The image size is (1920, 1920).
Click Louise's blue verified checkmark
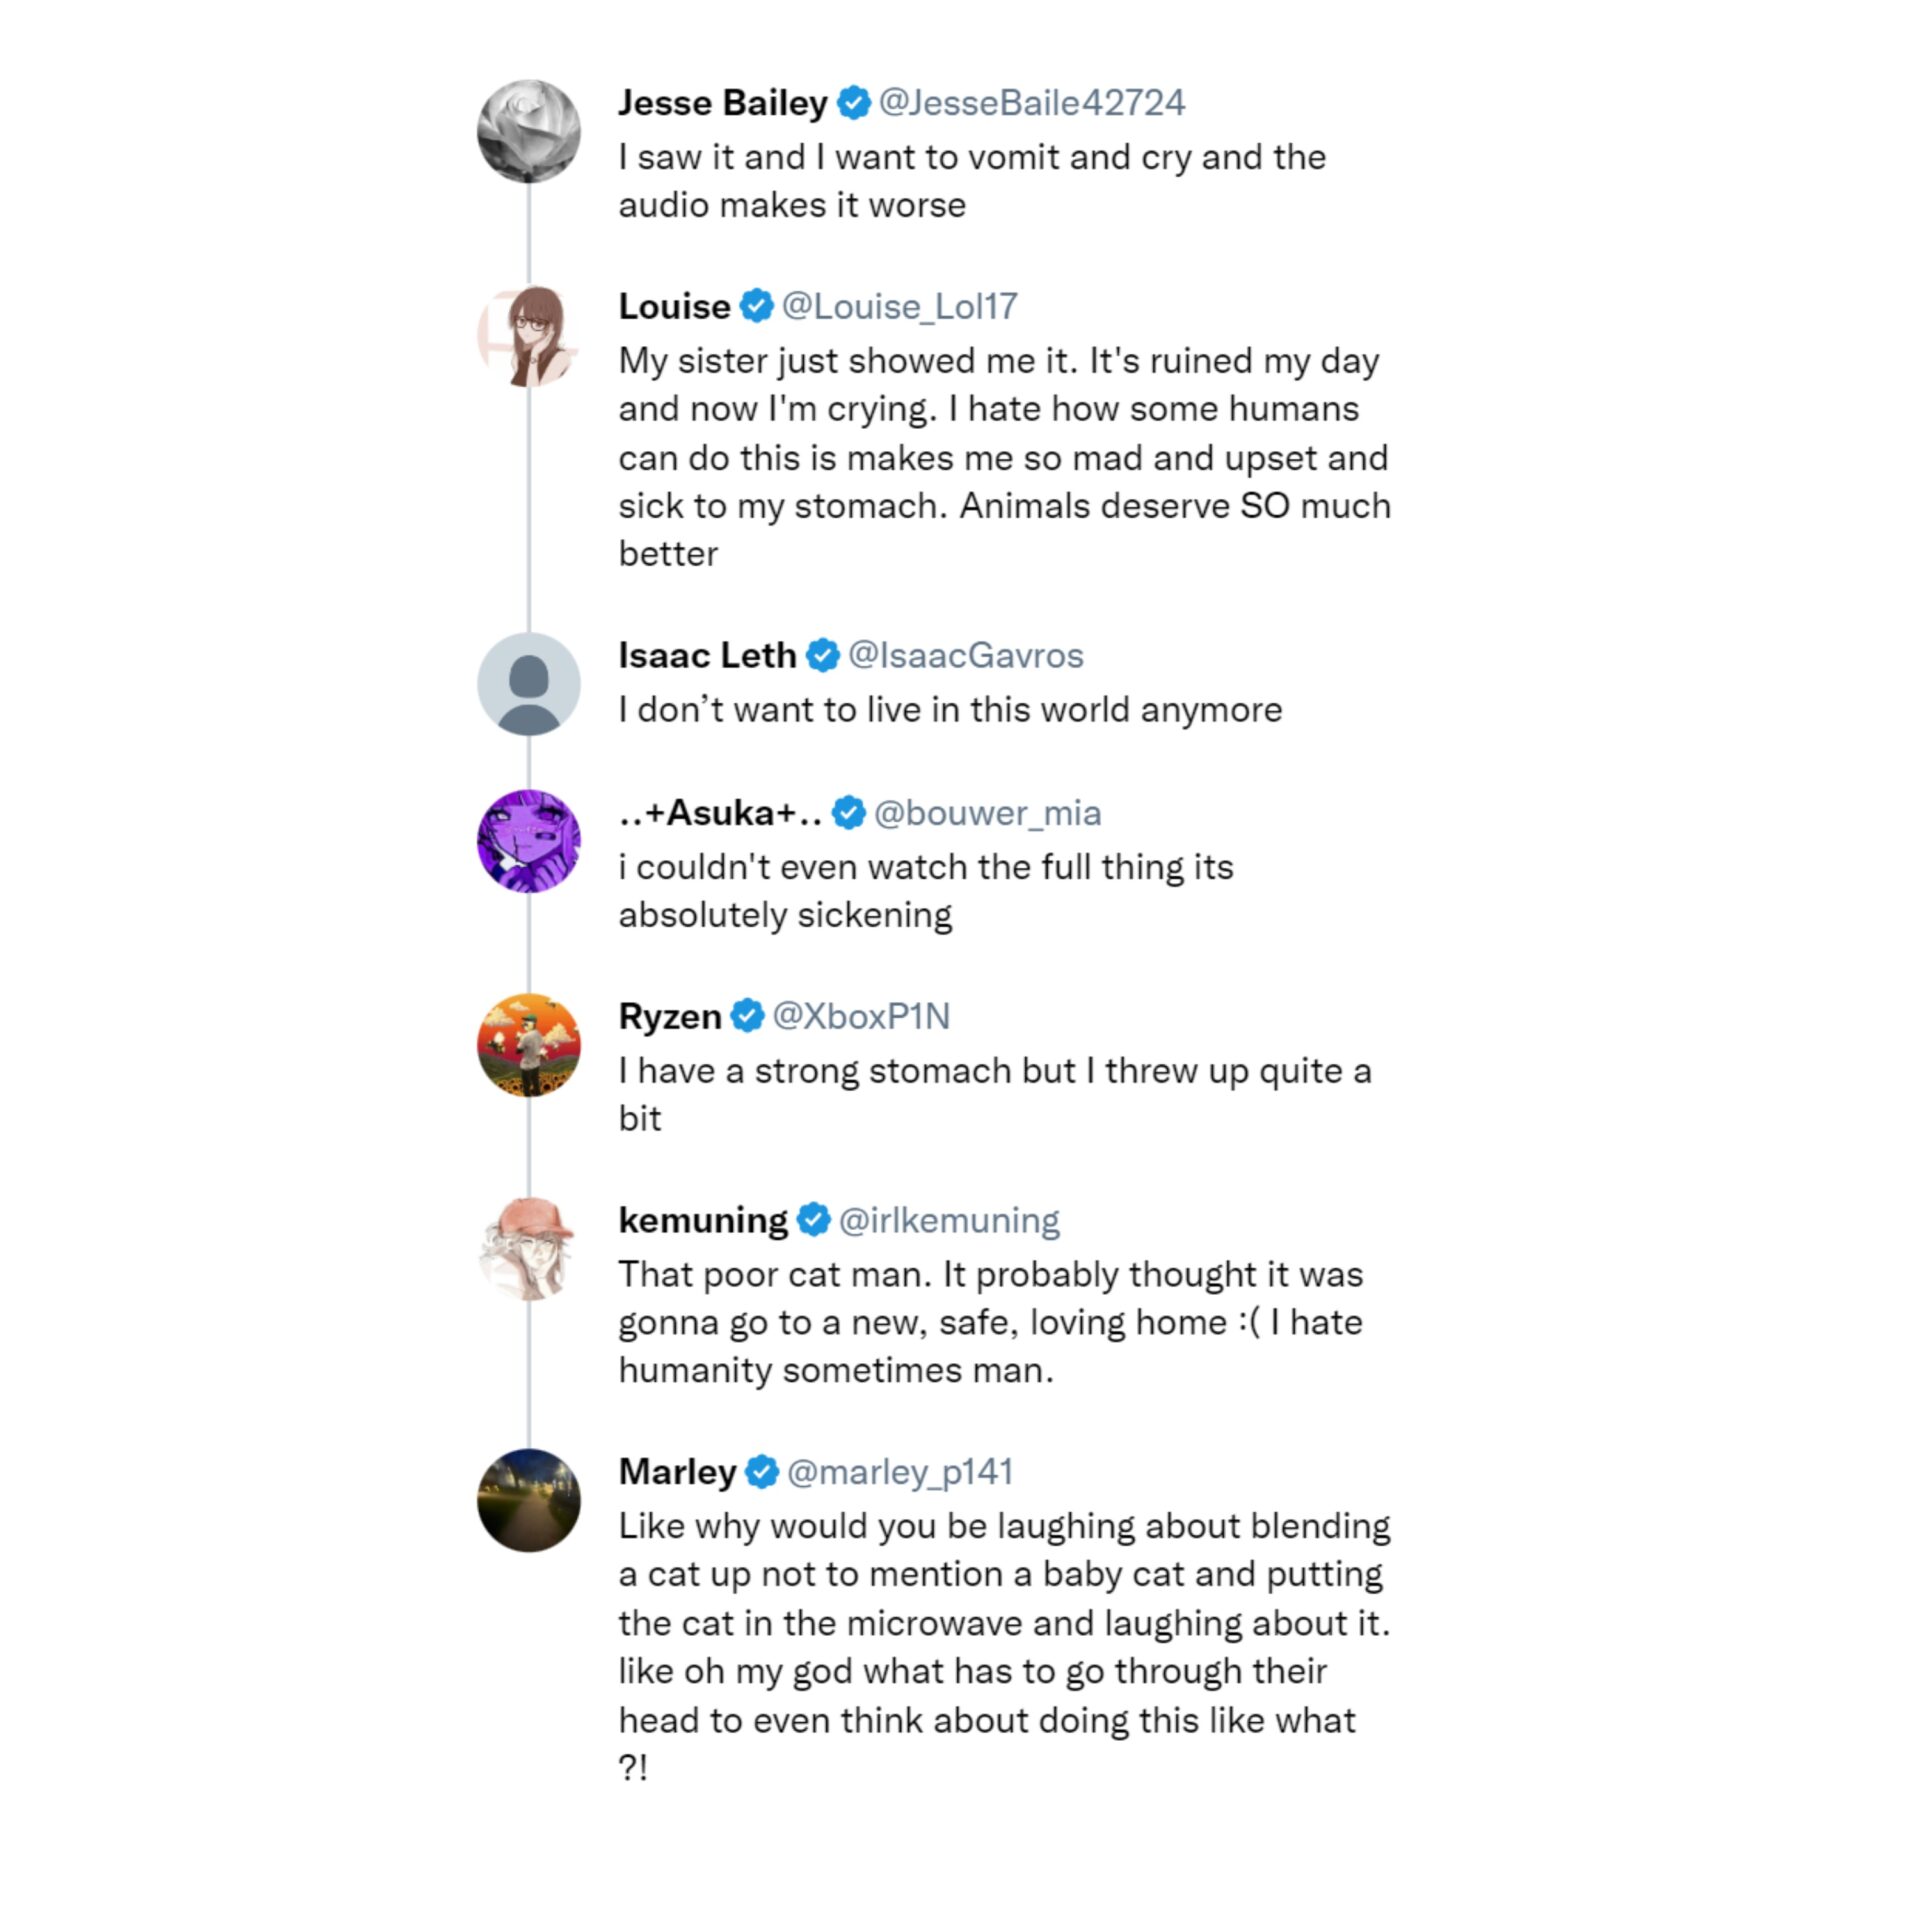point(757,306)
